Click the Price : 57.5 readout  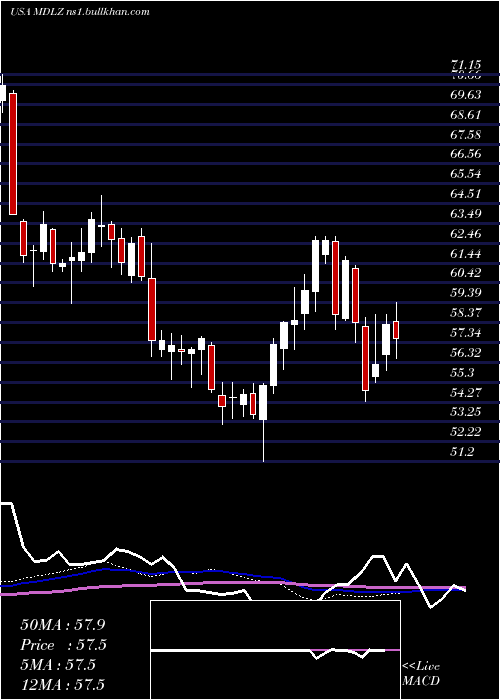click(64, 645)
